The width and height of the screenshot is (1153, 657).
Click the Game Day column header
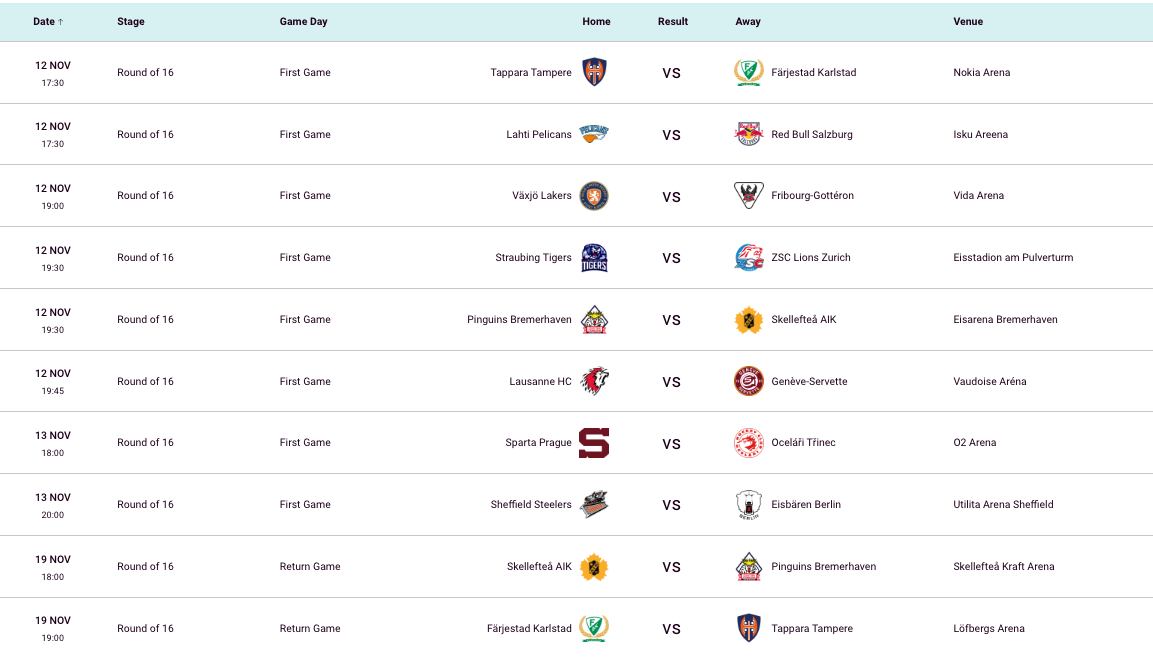pos(303,21)
